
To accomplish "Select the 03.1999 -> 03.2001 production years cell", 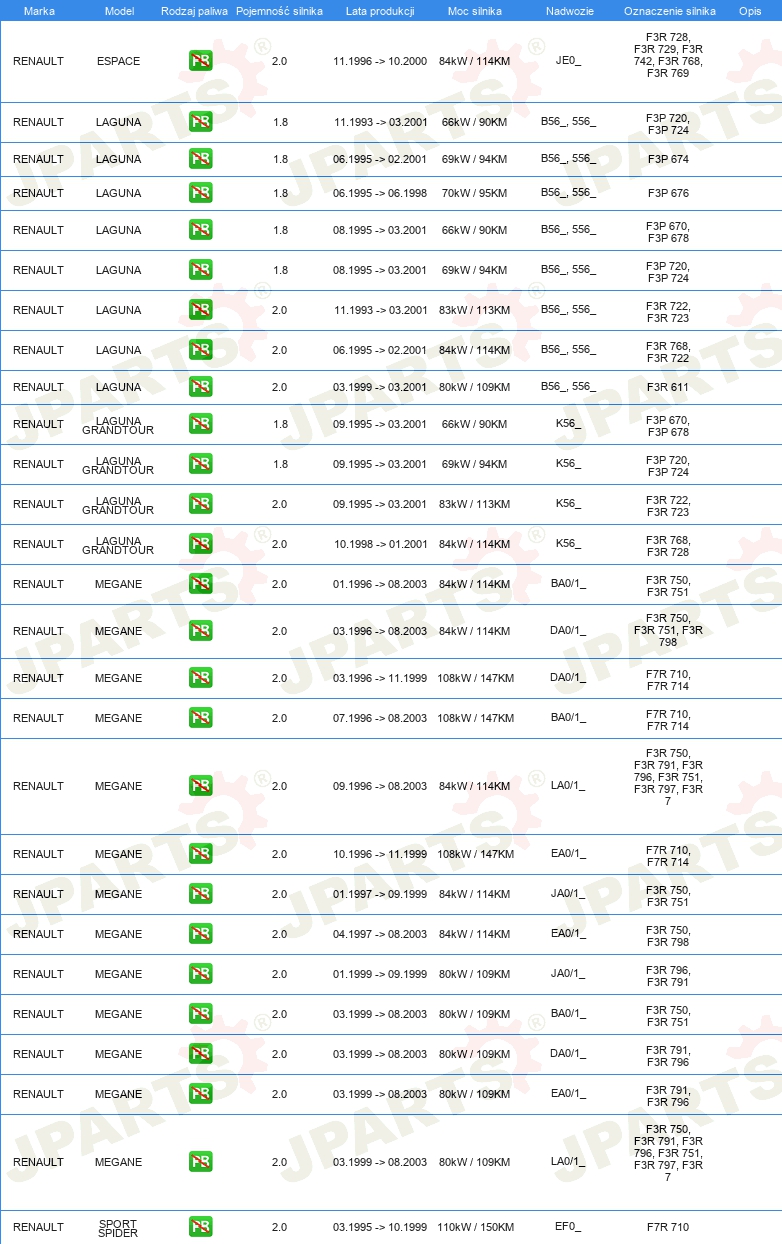I will pyautogui.click(x=380, y=387).
